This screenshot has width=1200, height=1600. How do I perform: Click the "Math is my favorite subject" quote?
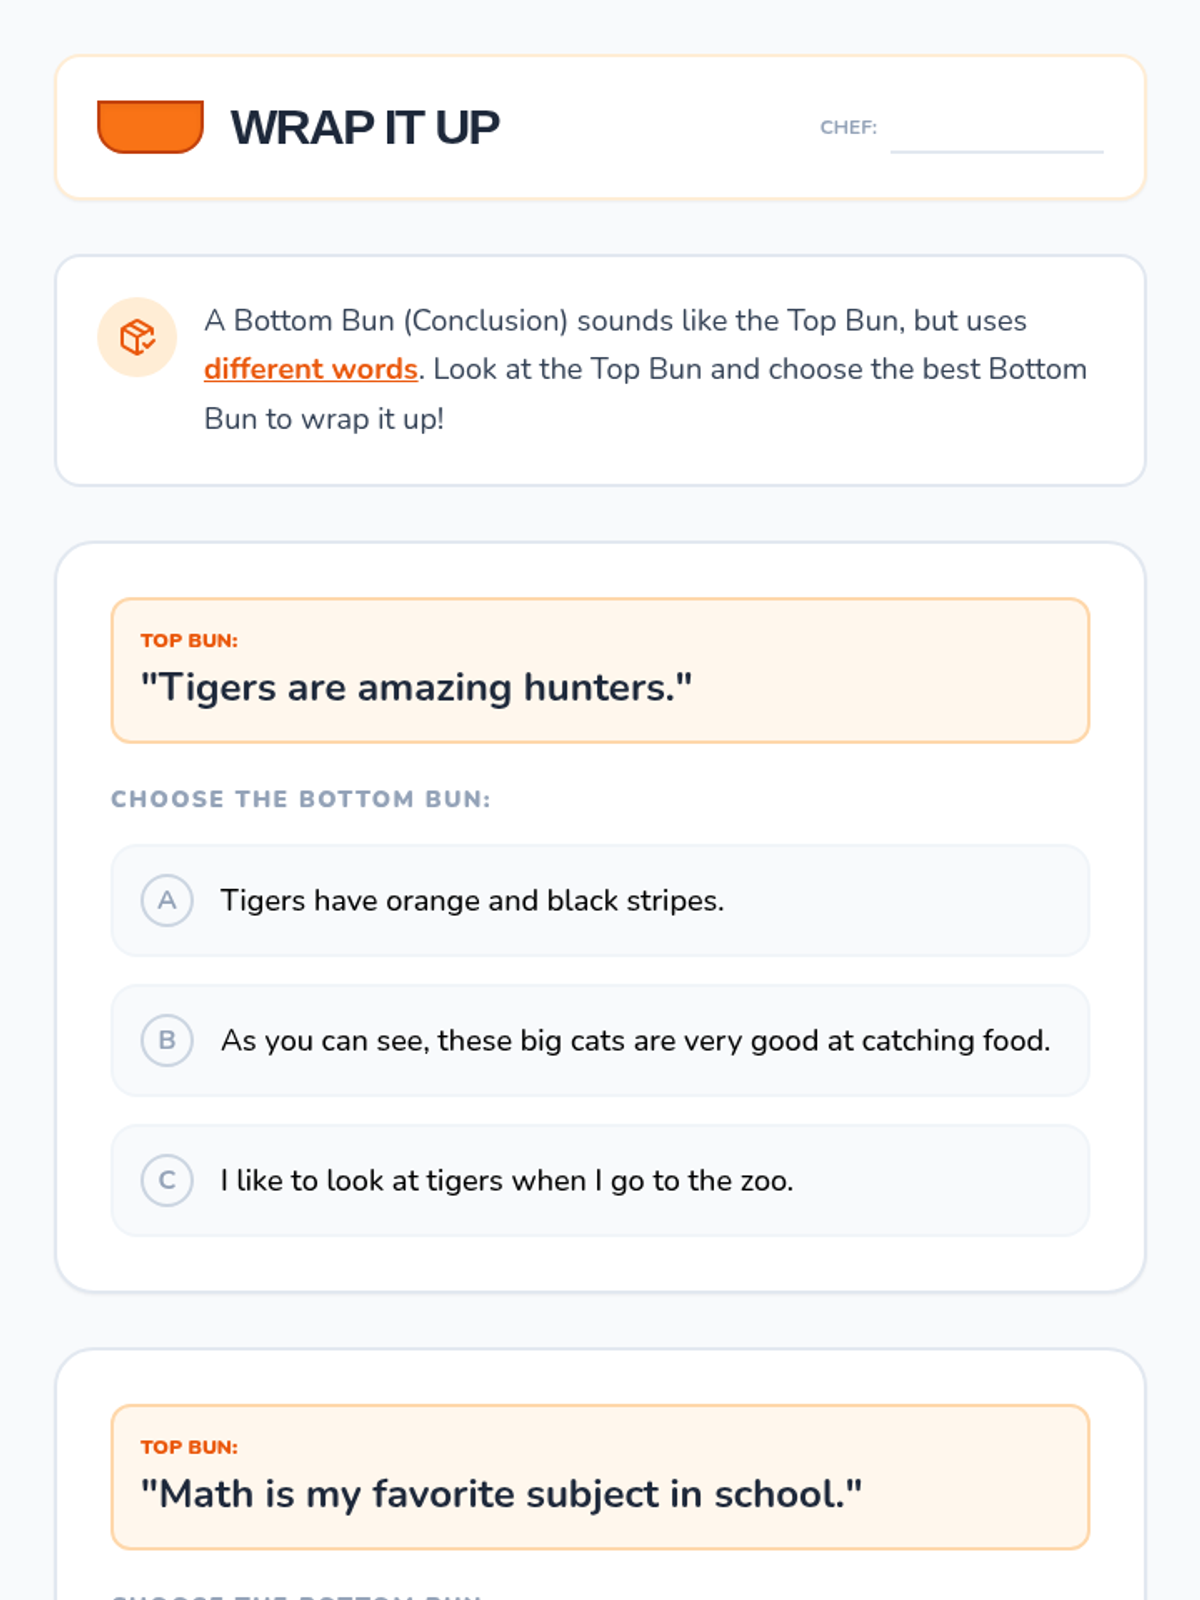[x=501, y=1494]
